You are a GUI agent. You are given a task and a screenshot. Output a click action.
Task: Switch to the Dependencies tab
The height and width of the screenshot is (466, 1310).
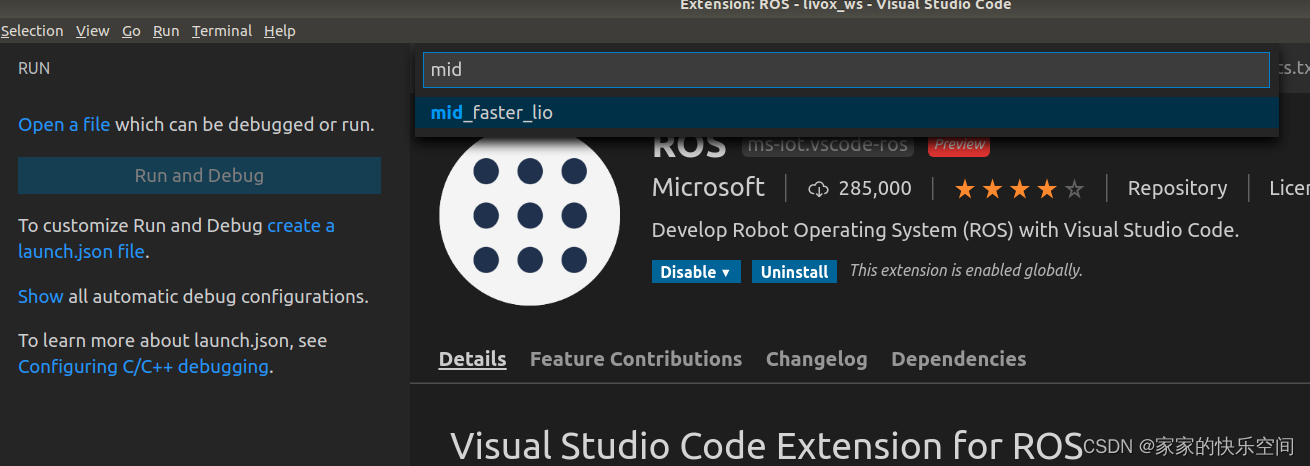pyautogui.click(x=958, y=359)
